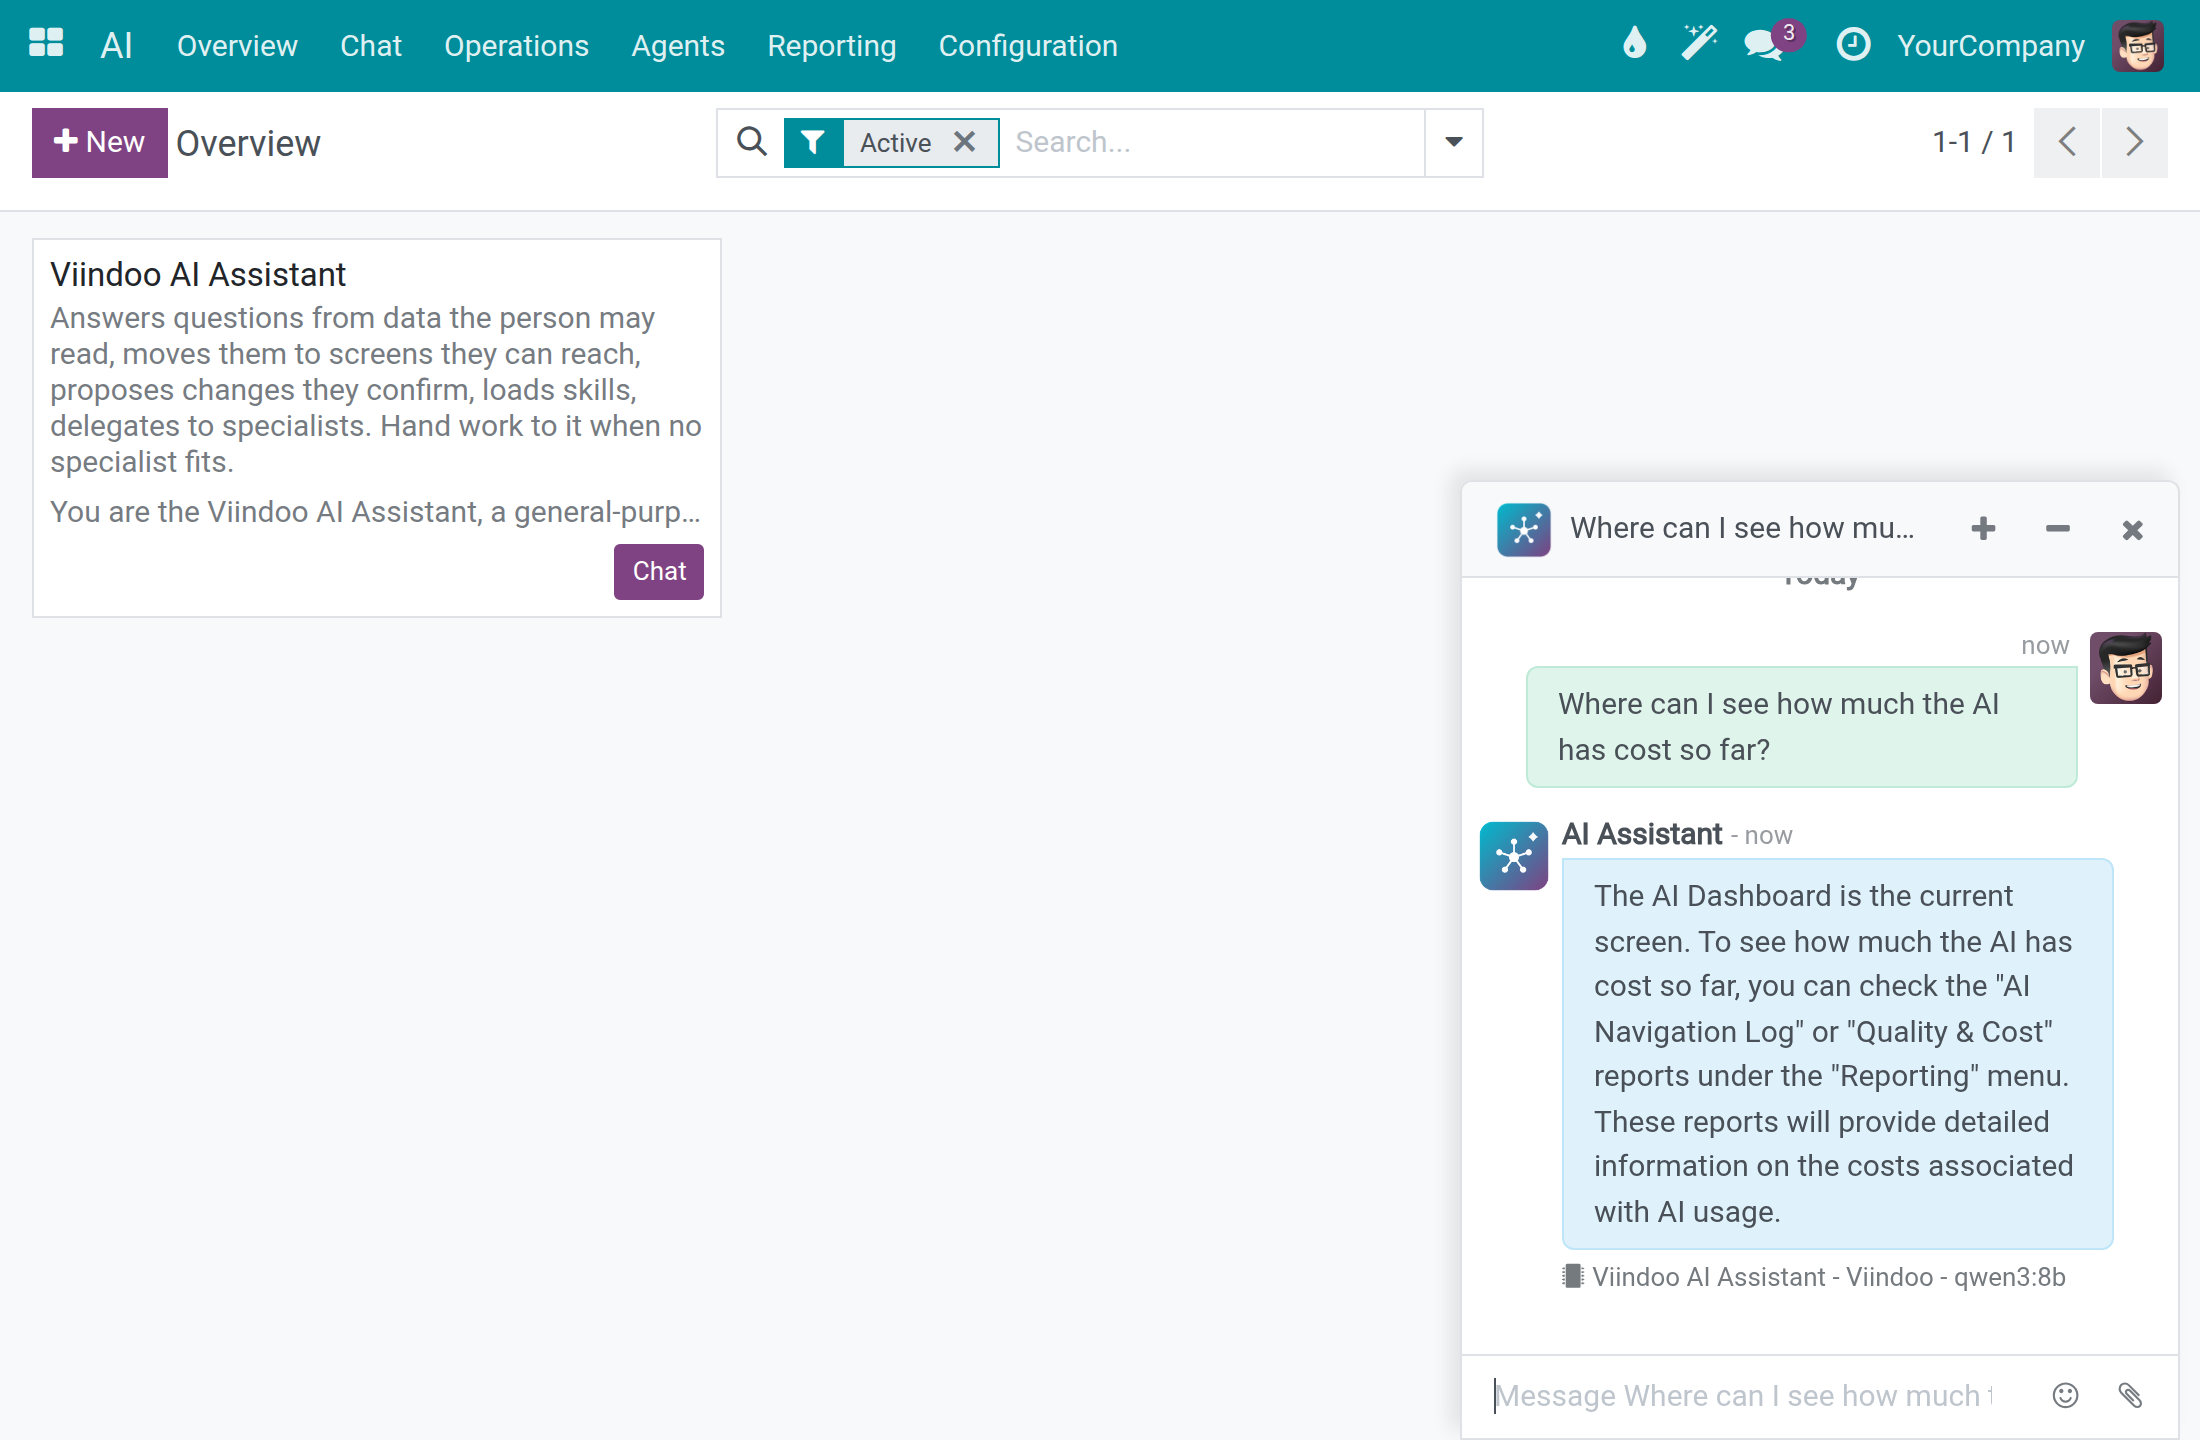
Task: Open the Operations menu
Action: click(516, 46)
